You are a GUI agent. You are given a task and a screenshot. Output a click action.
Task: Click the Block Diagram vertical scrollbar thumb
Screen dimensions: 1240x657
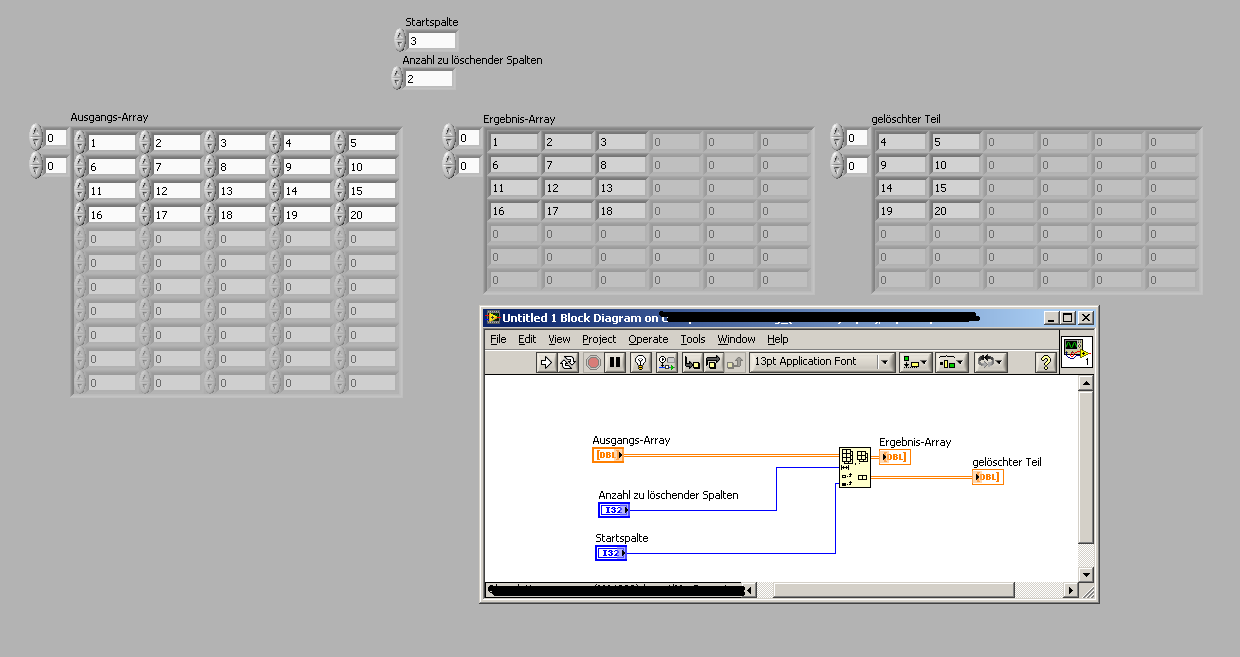pyautogui.click(x=1087, y=467)
